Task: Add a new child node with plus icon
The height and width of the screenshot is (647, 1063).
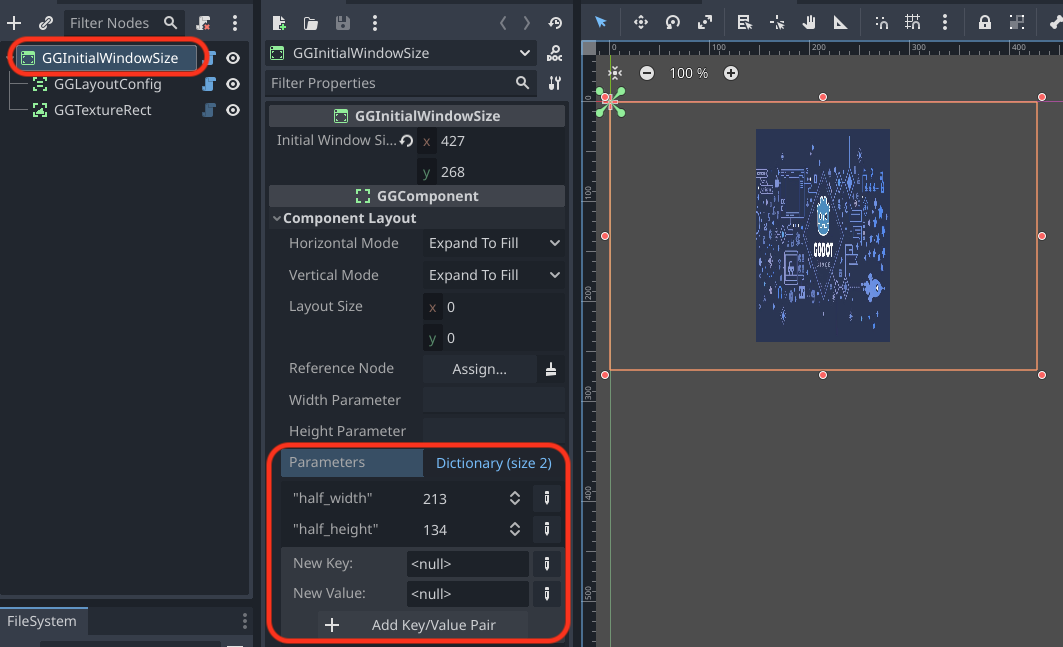Action: [14, 23]
